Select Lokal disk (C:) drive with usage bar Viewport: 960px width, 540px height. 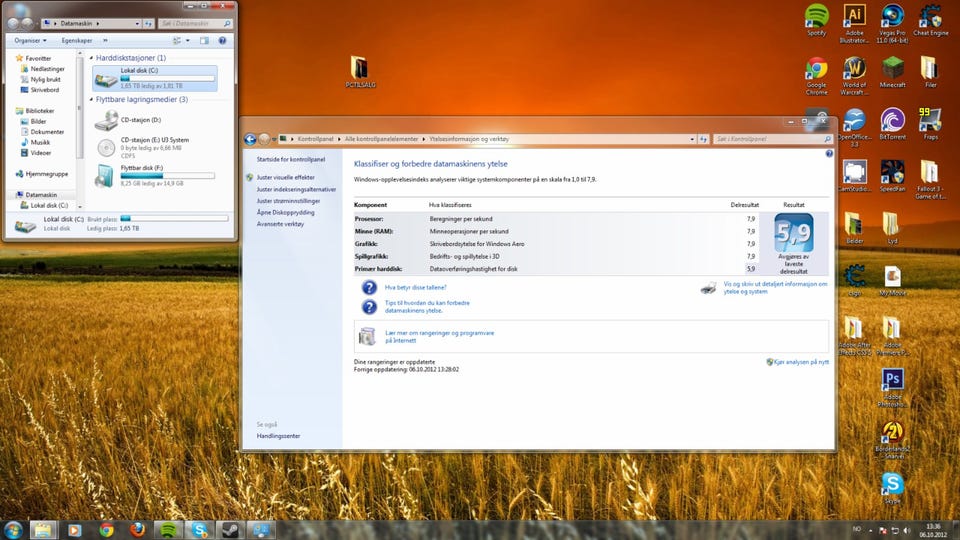tap(155, 78)
